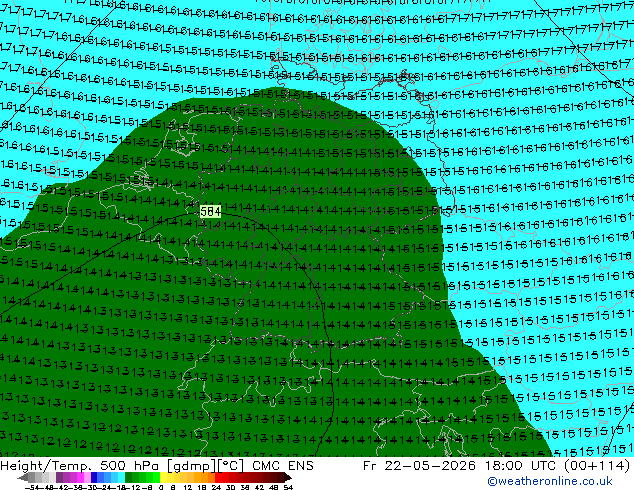Open the weatheronline.co.uk copyright link
This screenshot has width=634, height=490.
(550, 481)
